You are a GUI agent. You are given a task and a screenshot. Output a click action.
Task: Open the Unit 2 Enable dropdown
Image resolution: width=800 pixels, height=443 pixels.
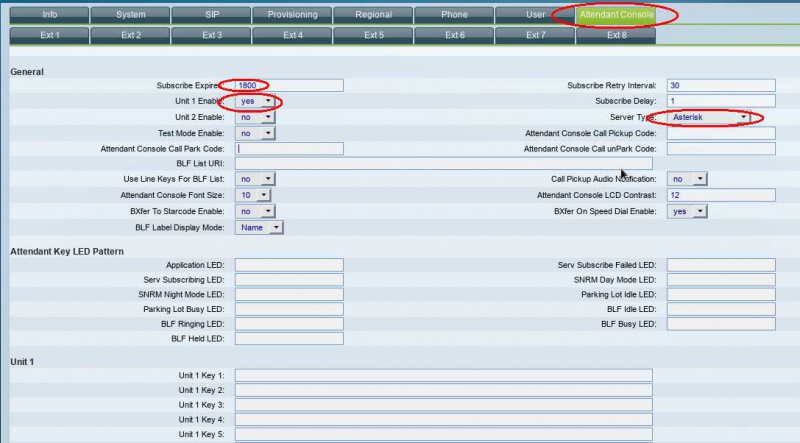[255, 117]
